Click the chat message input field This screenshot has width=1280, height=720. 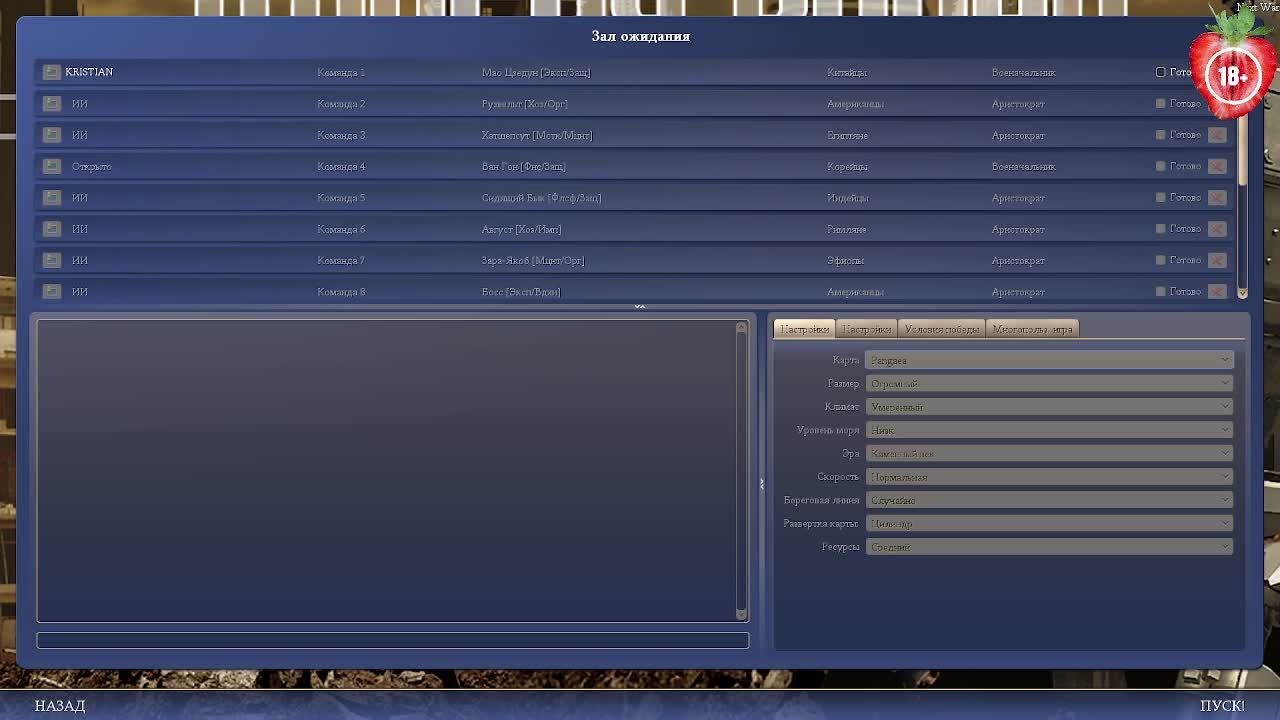click(x=393, y=640)
